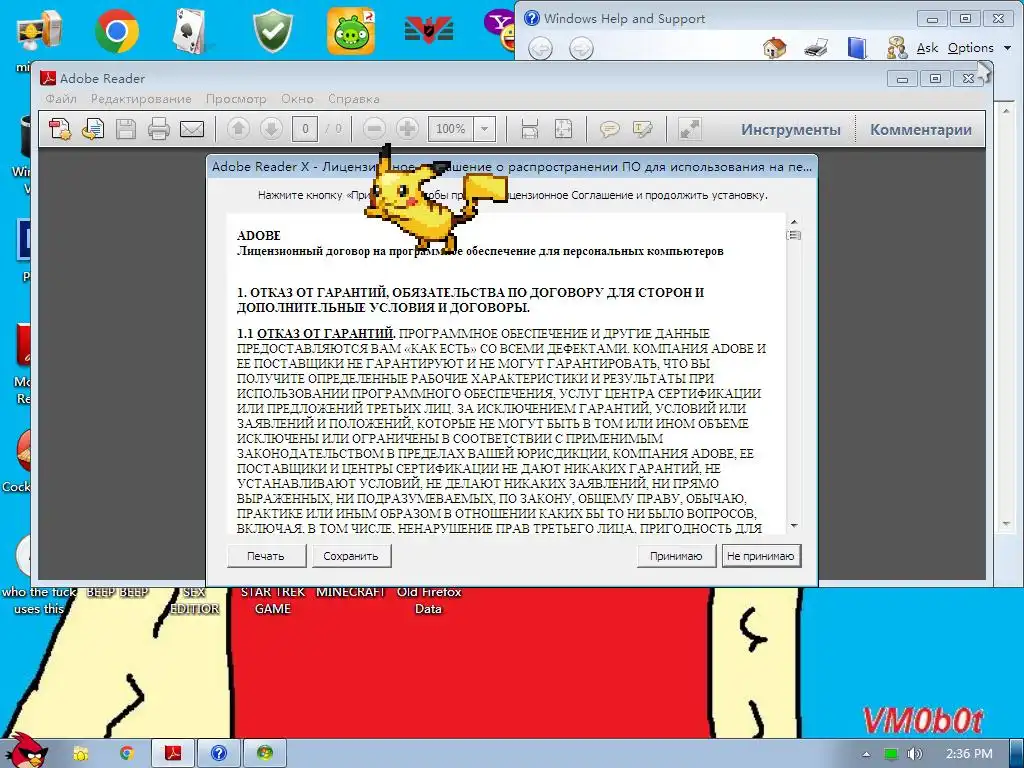1024x768 pixels.
Task: Click the Old Firefox Data desktop label
Action: (x=428, y=600)
